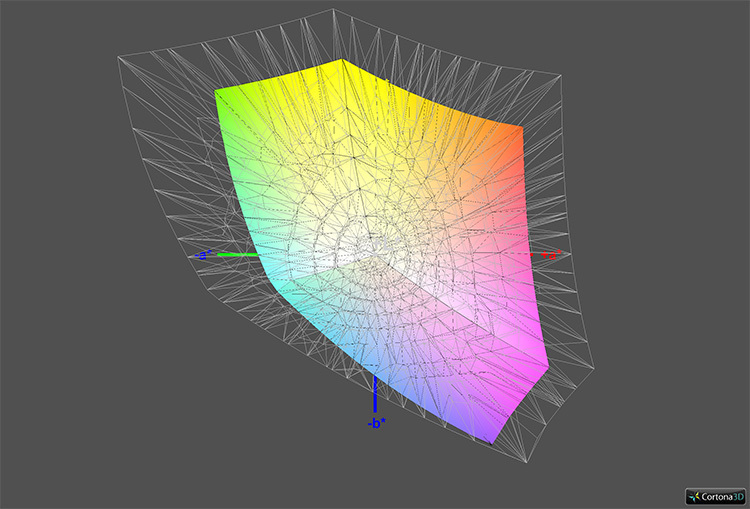
Task: Select the green -a* axis line
Action: click(x=238, y=255)
